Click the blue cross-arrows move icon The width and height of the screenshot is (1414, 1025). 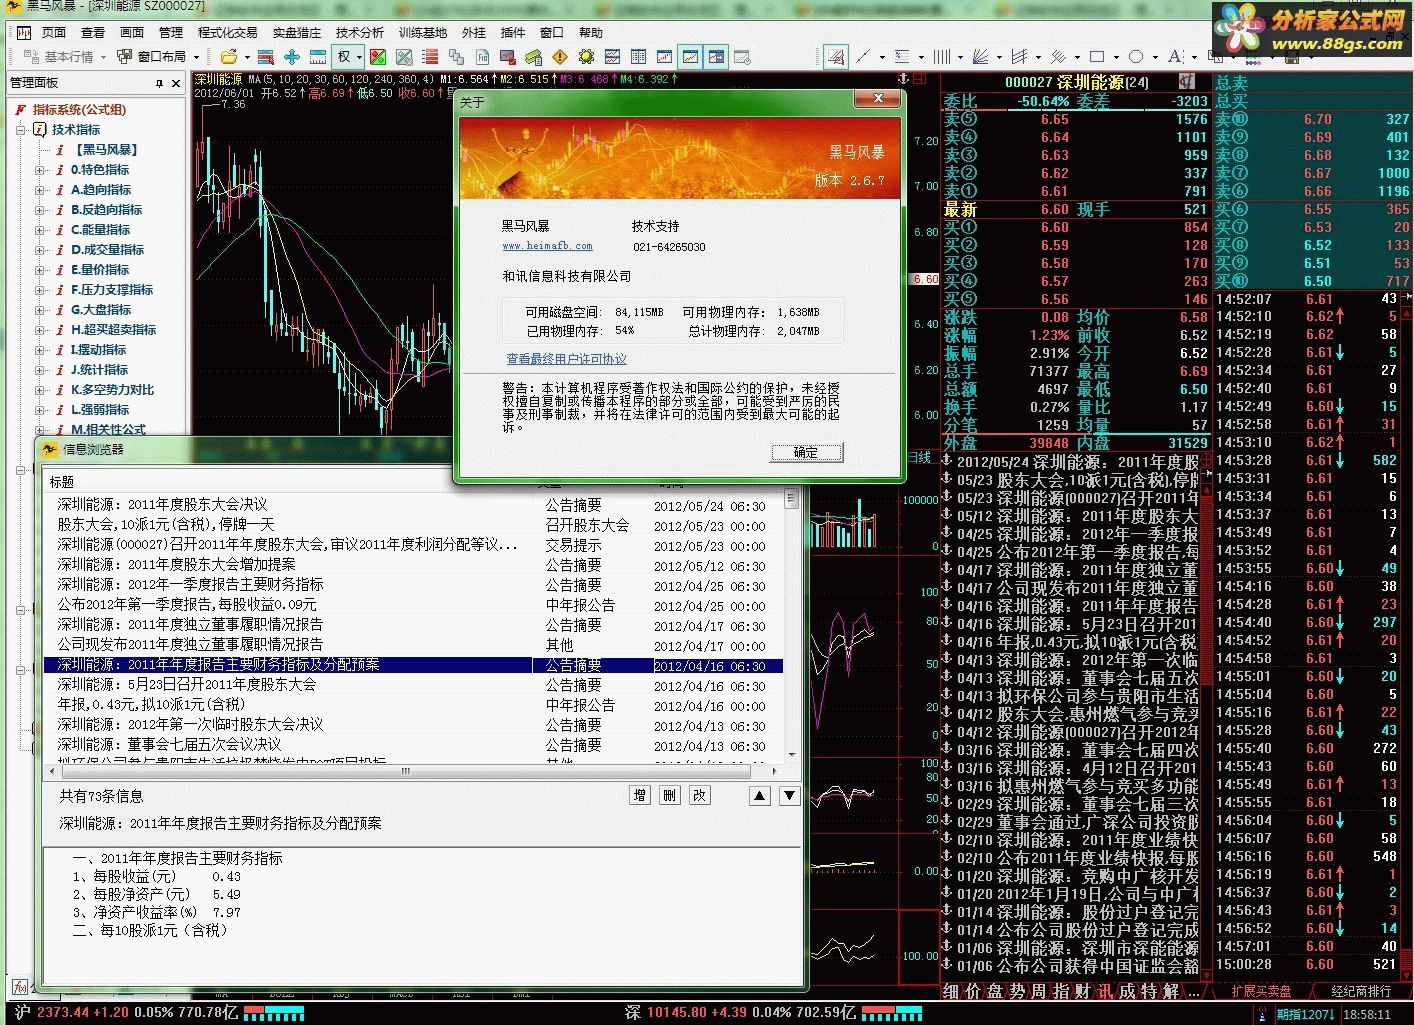coord(292,57)
